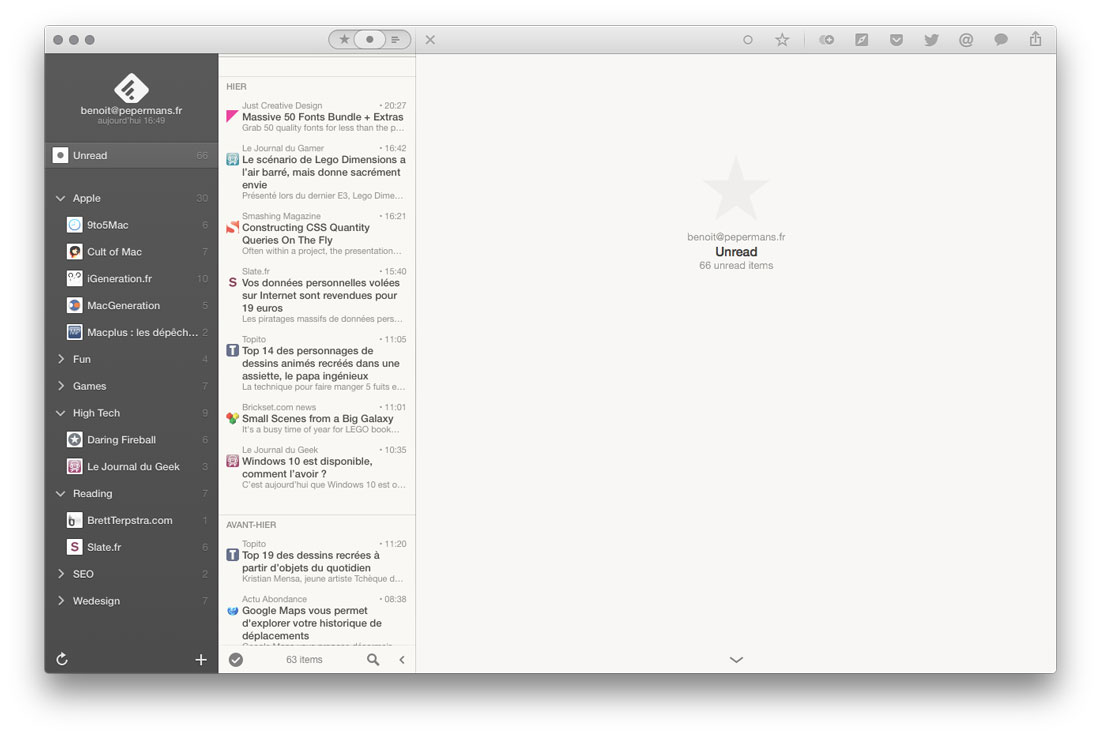
Task: Open the iGeneration.fr feed
Action: click(131, 279)
